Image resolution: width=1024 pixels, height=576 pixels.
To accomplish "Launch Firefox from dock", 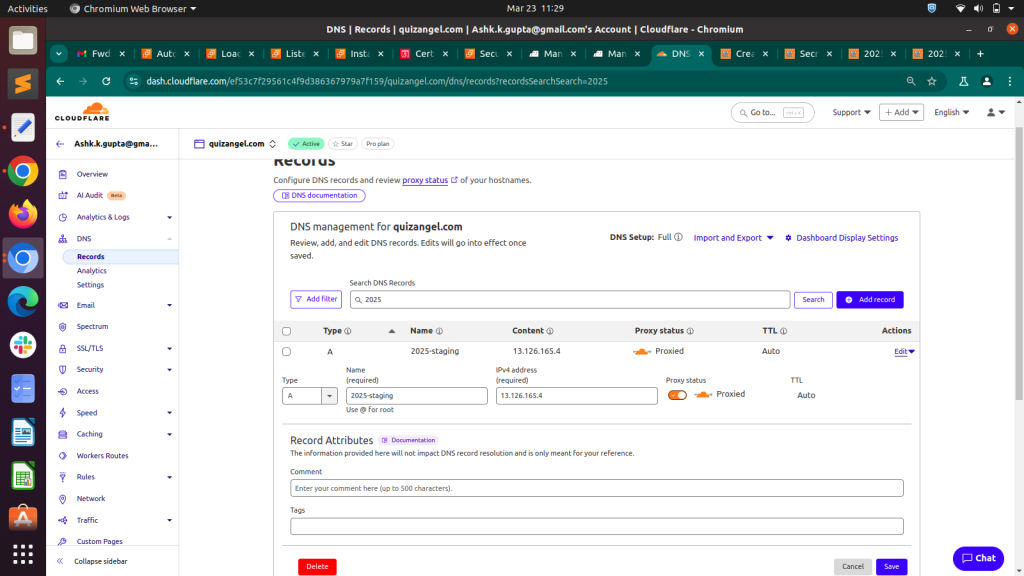I will coord(23,214).
